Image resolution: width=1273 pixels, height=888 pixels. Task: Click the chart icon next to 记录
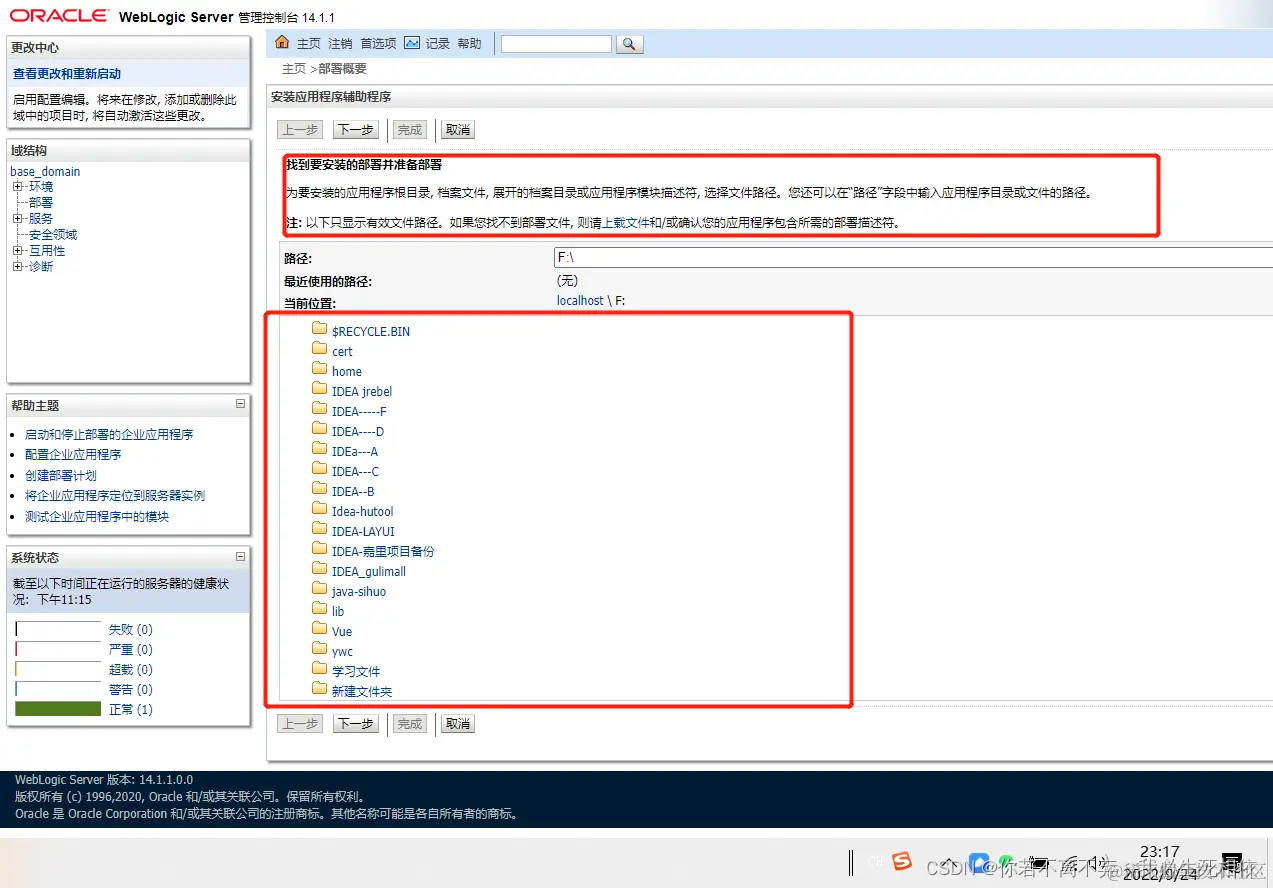[412, 43]
